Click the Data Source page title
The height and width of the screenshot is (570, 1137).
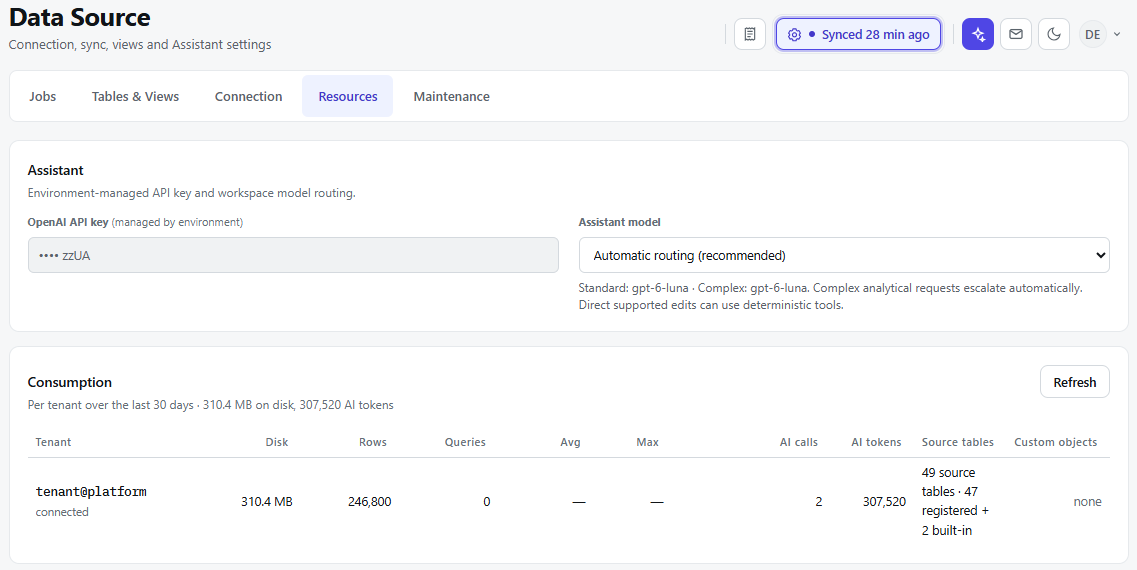80,17
